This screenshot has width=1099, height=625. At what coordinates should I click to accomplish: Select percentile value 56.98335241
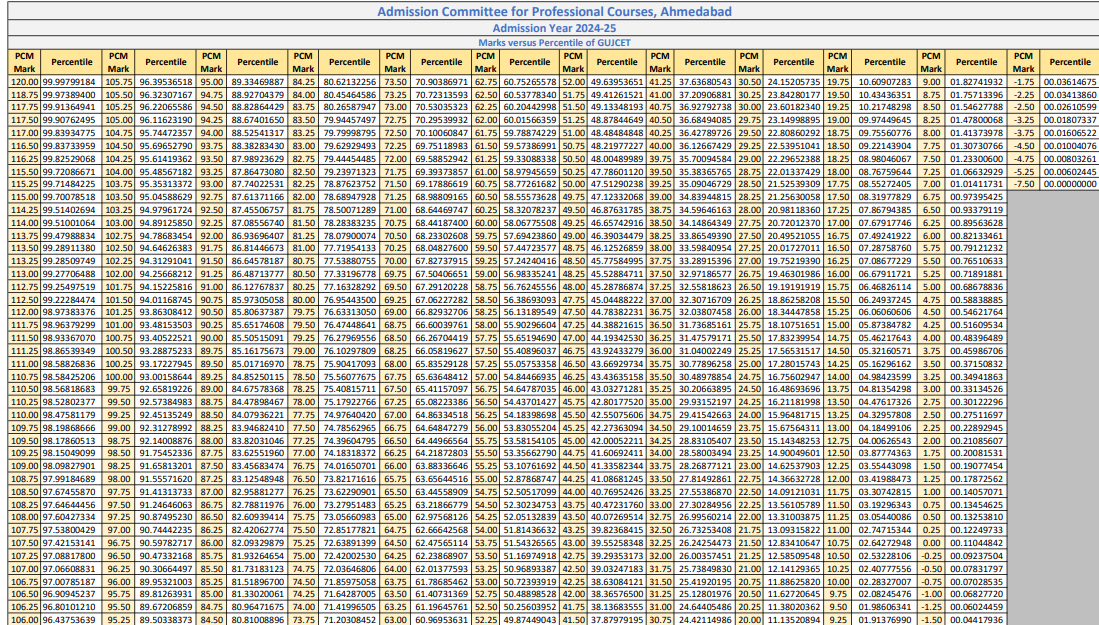coord(529,274)
